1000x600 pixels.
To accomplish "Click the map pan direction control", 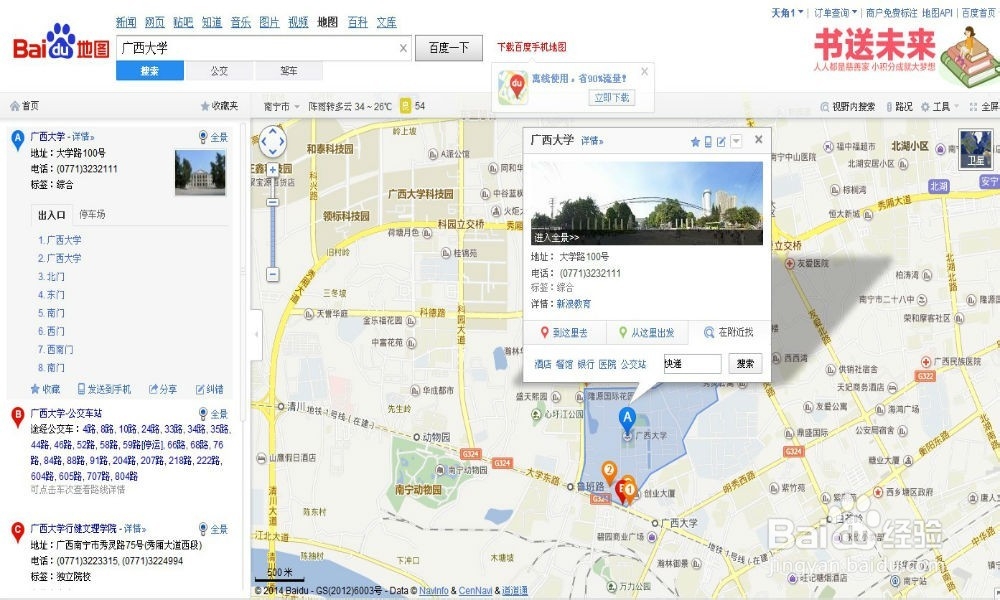I will click(x=272, y=141).
